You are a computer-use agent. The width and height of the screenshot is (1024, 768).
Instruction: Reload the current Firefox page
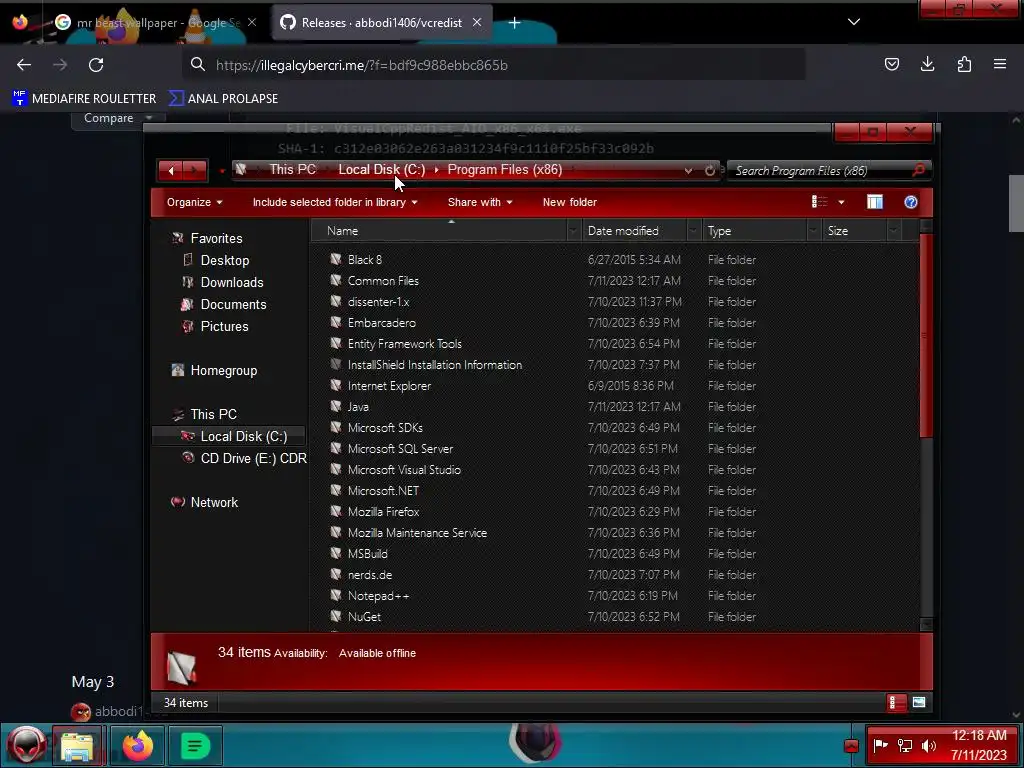tap(96, 65)
